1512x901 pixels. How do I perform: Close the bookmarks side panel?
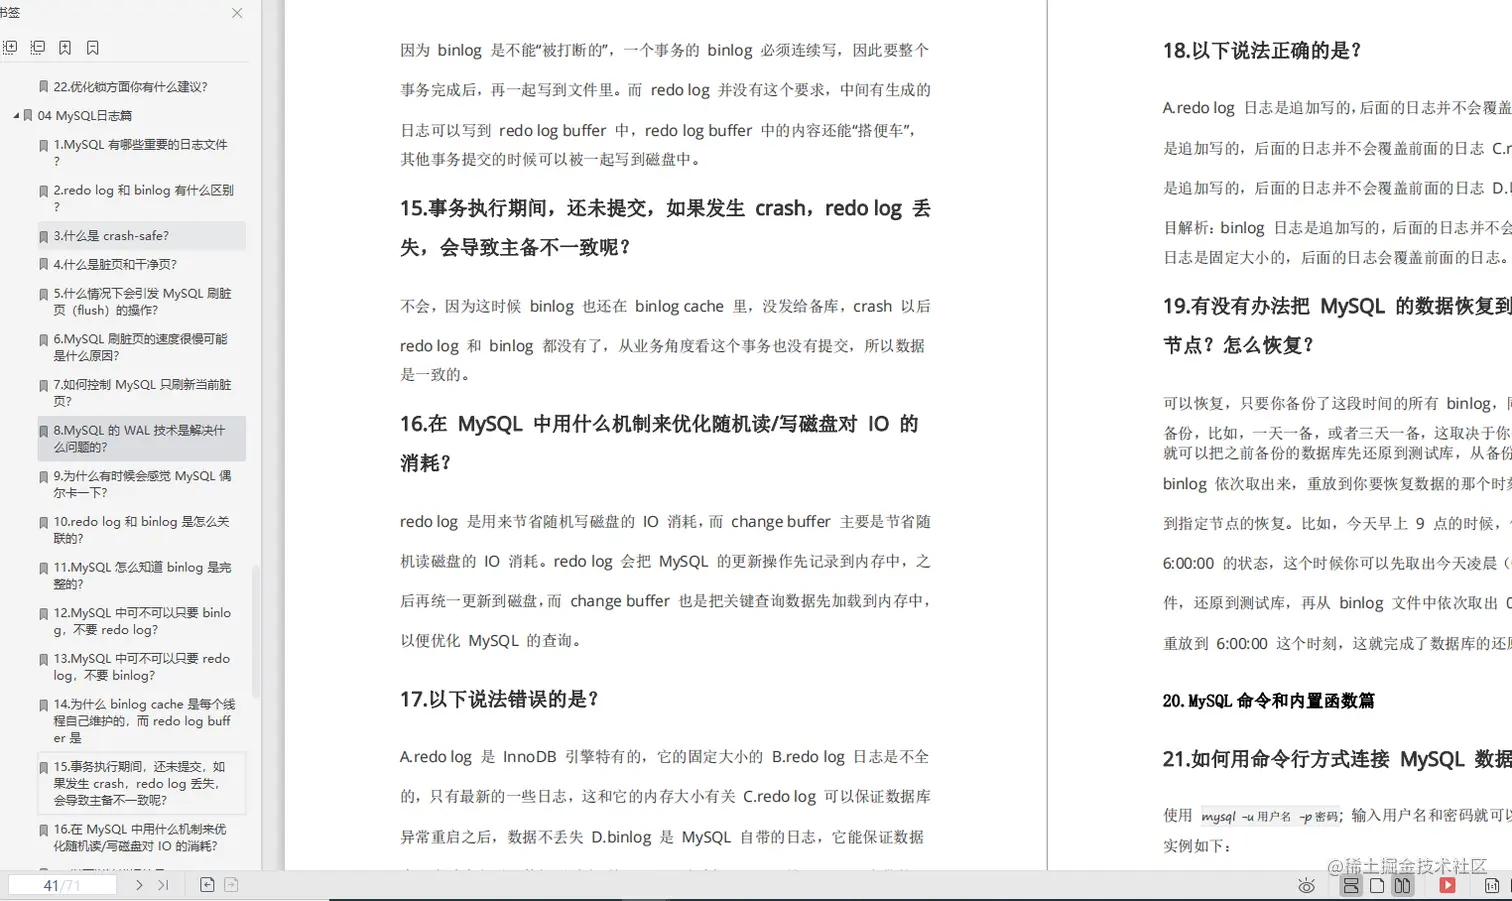(x=237, y=13)
